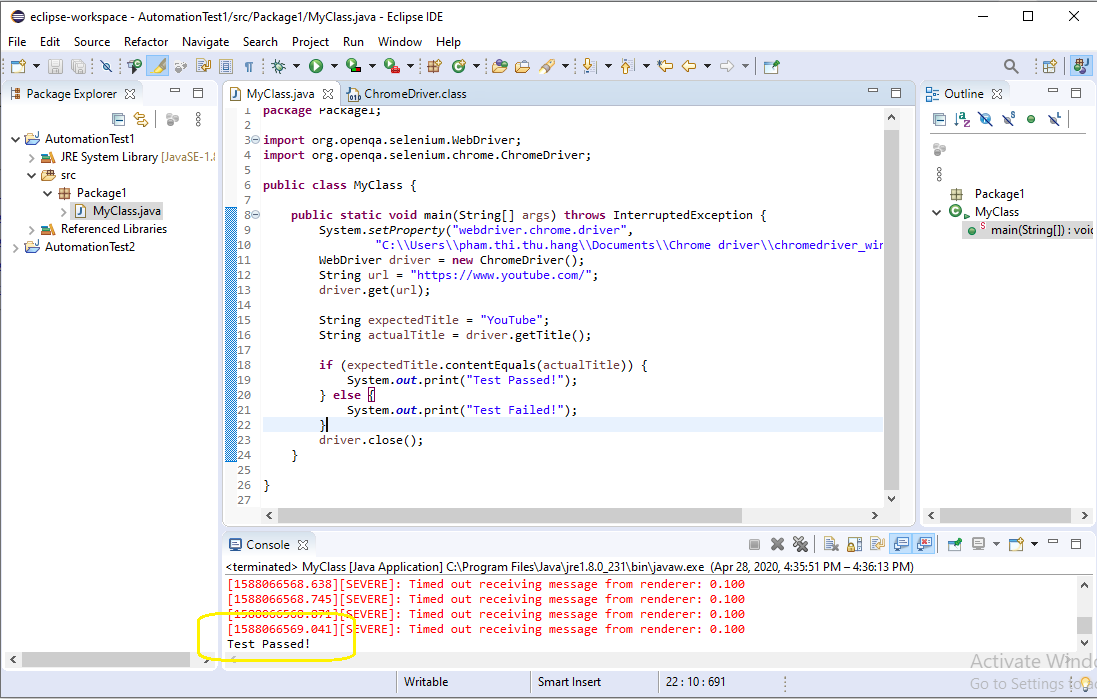Toggle Link with Editor in Package Explorer

141,119
